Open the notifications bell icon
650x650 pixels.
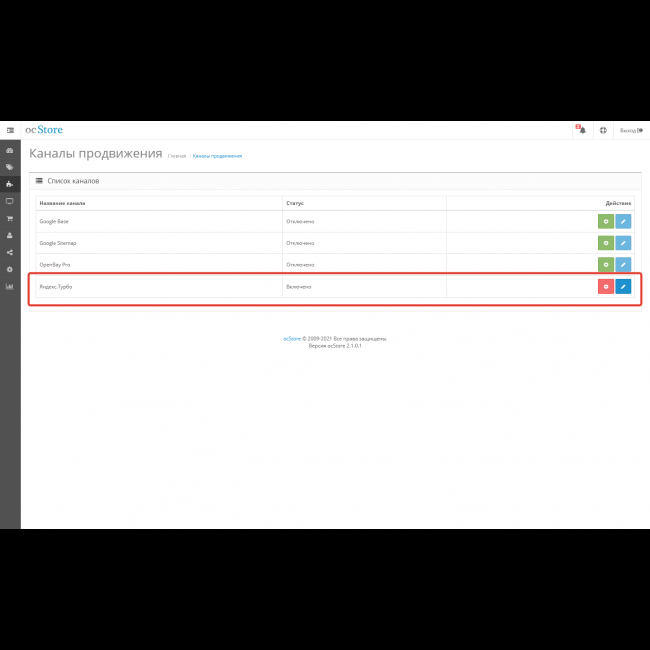tap(580, 130)
